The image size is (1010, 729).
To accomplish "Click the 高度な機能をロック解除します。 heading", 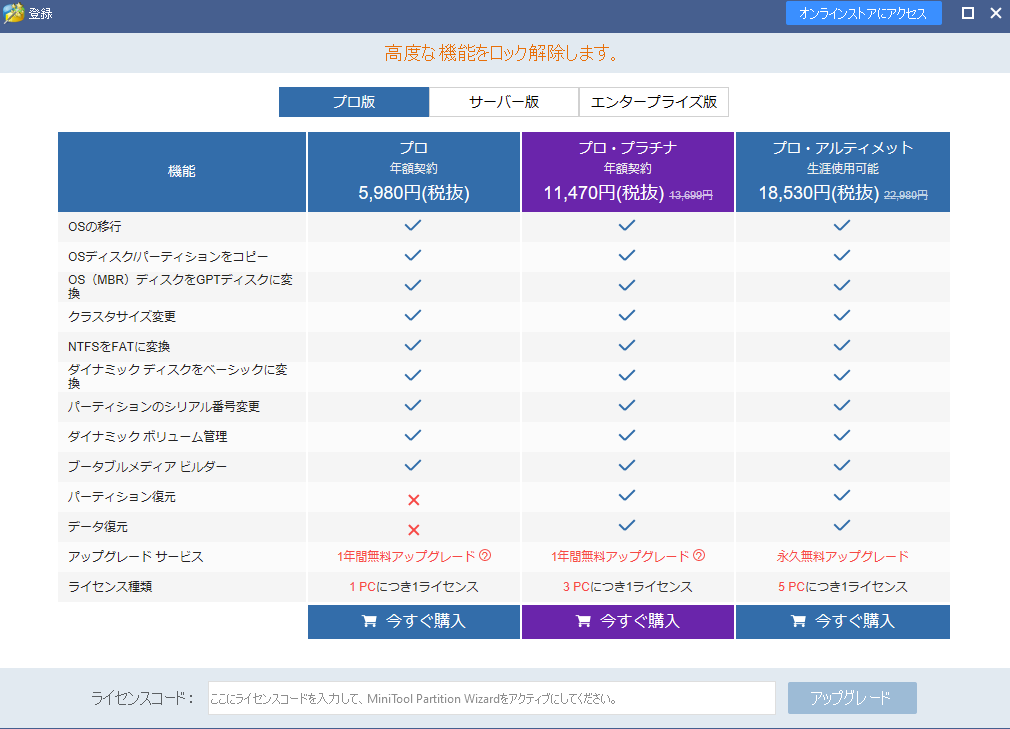I will click(502, 53).
